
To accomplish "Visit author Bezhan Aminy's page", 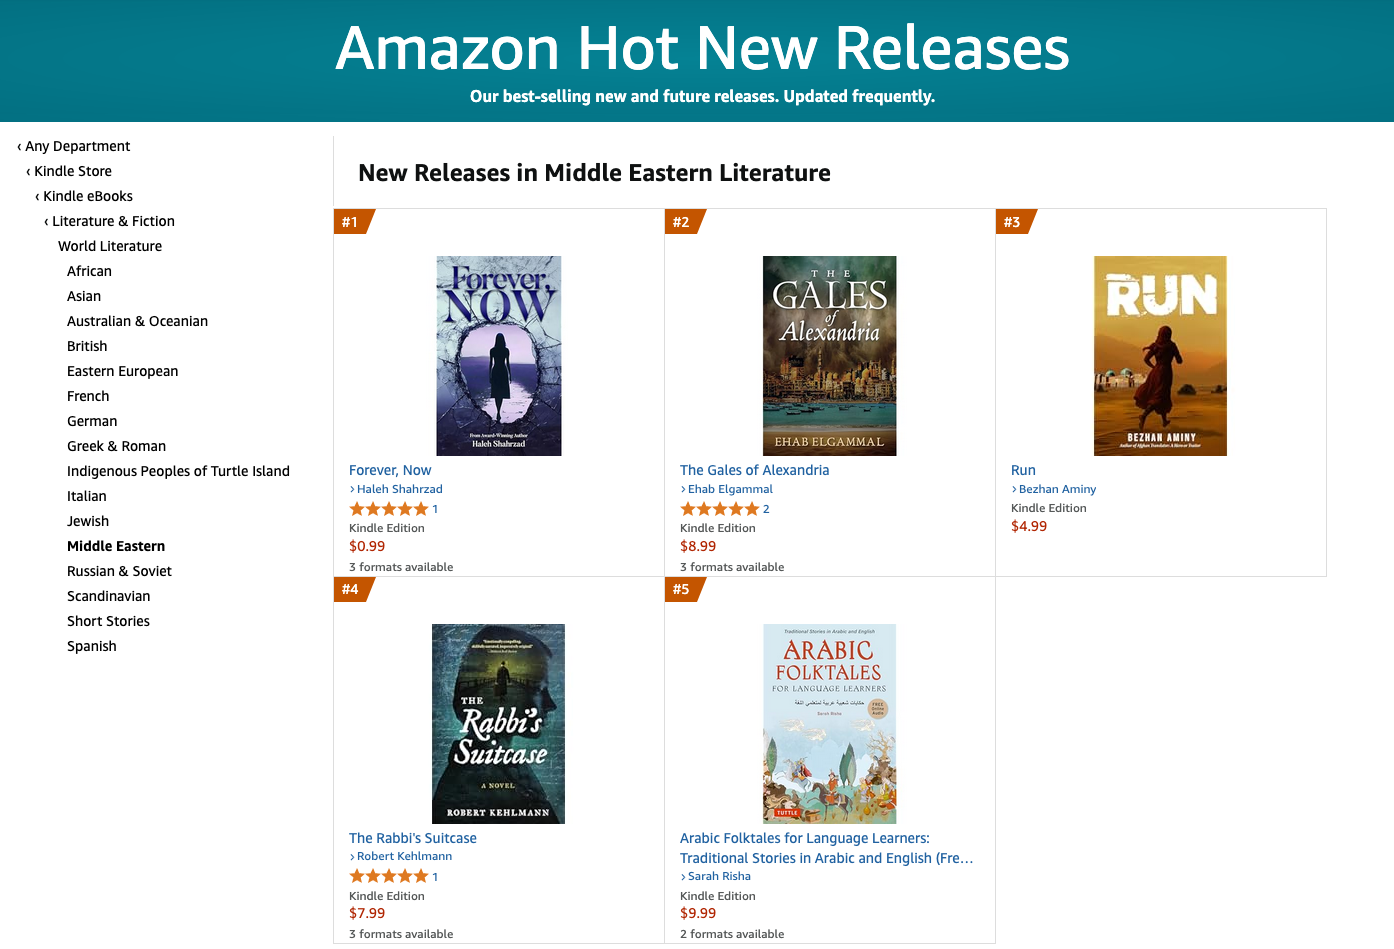I will 1057,489.
